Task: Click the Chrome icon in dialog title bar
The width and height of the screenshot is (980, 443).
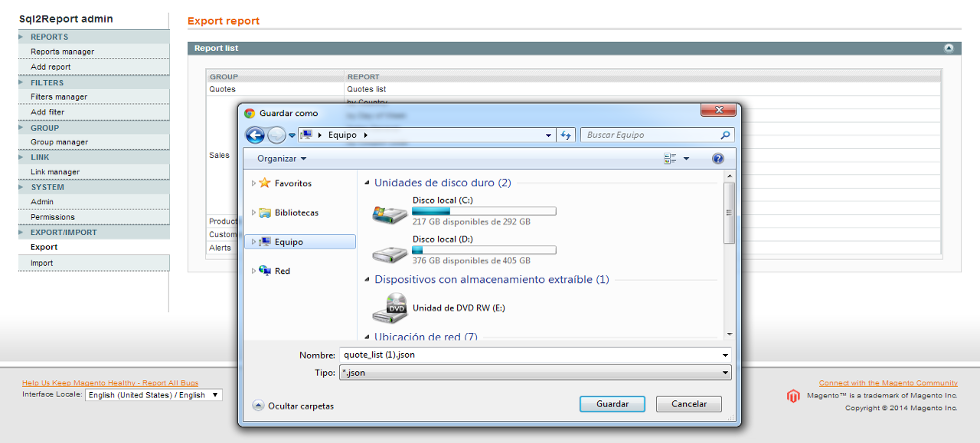Action: tap(249, 113)
